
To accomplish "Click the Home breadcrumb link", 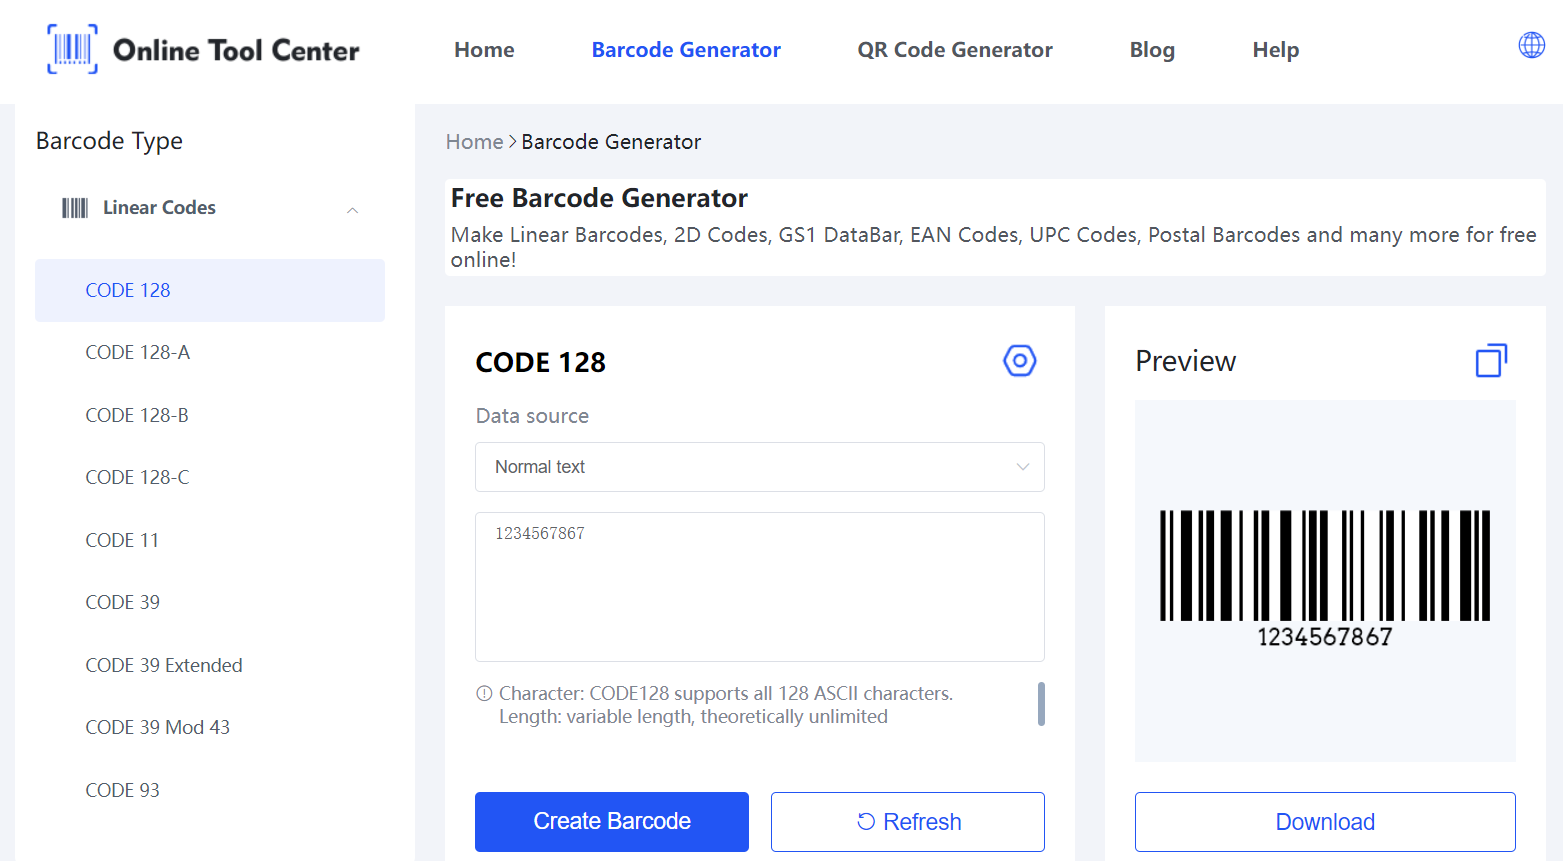I will [474, 142].
